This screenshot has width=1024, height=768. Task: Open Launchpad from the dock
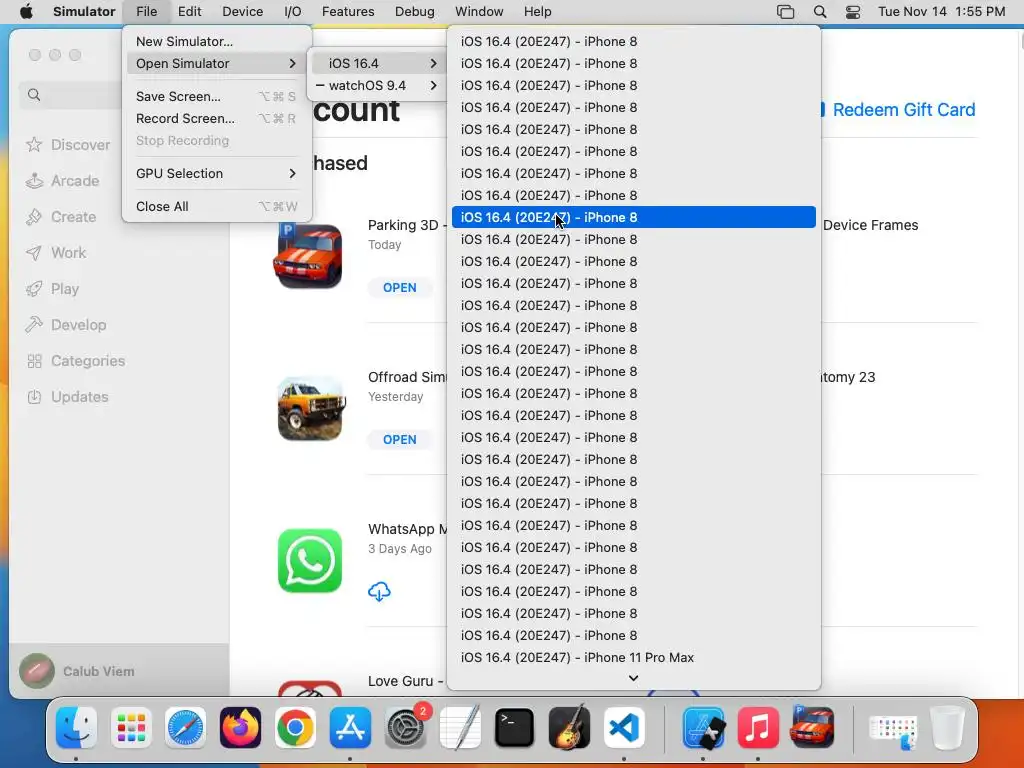click(131, 728)
